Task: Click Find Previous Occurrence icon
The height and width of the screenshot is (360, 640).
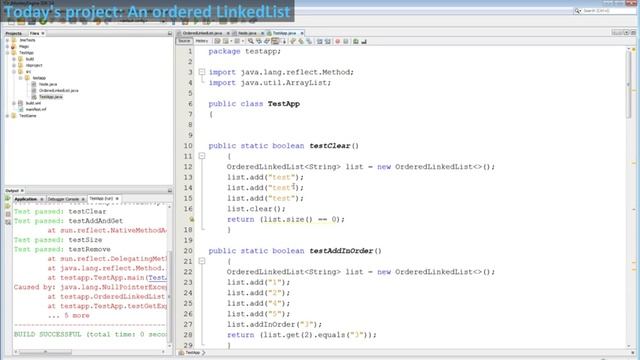Action: click(259, 41)
